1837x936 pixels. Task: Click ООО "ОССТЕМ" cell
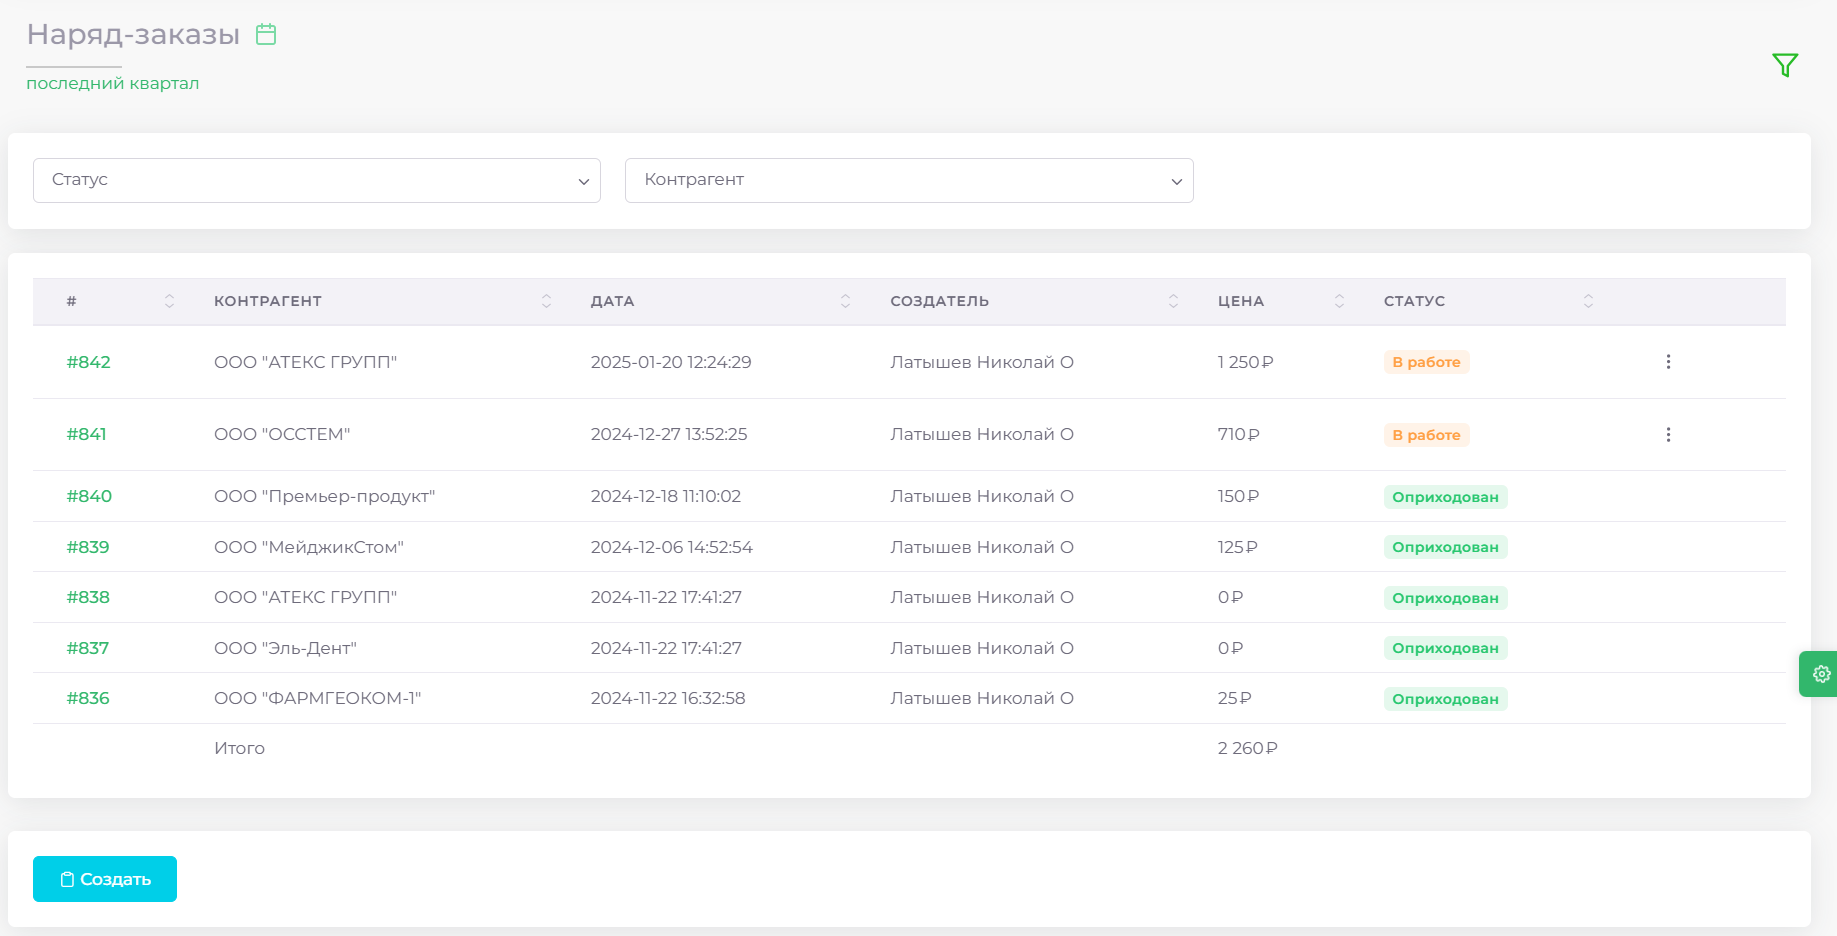click(282, 434)
